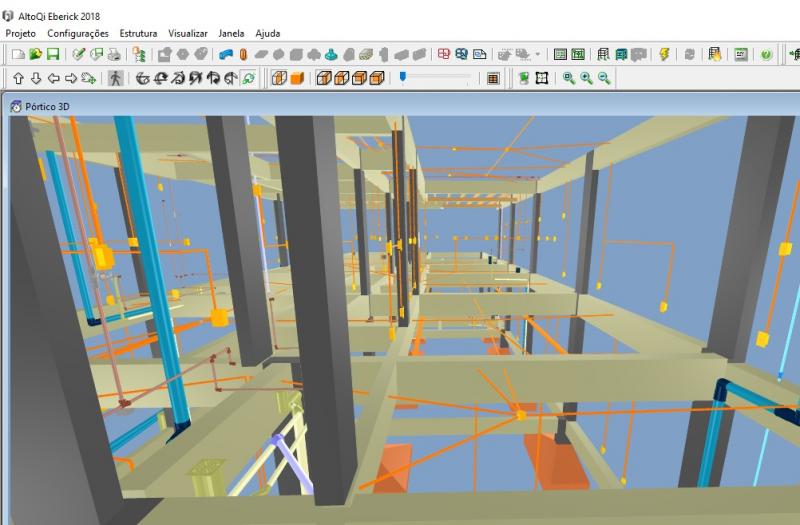Screen dimensions: 800x525
Task: Click the teal building structure icon
Action: click(x=621, y=54)
